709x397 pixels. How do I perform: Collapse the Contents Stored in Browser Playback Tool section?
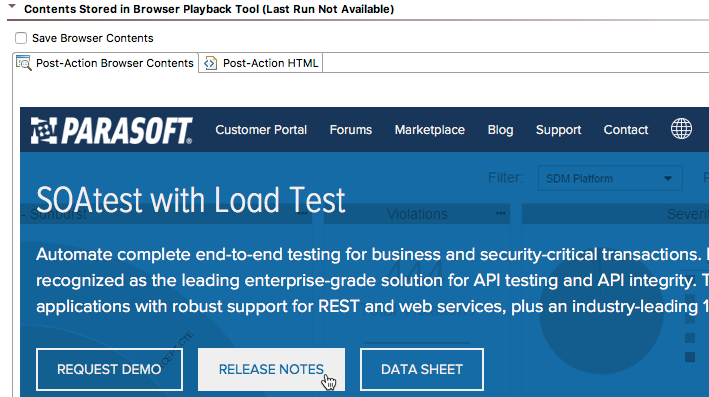pyautogui.click(x=12, y=7)
